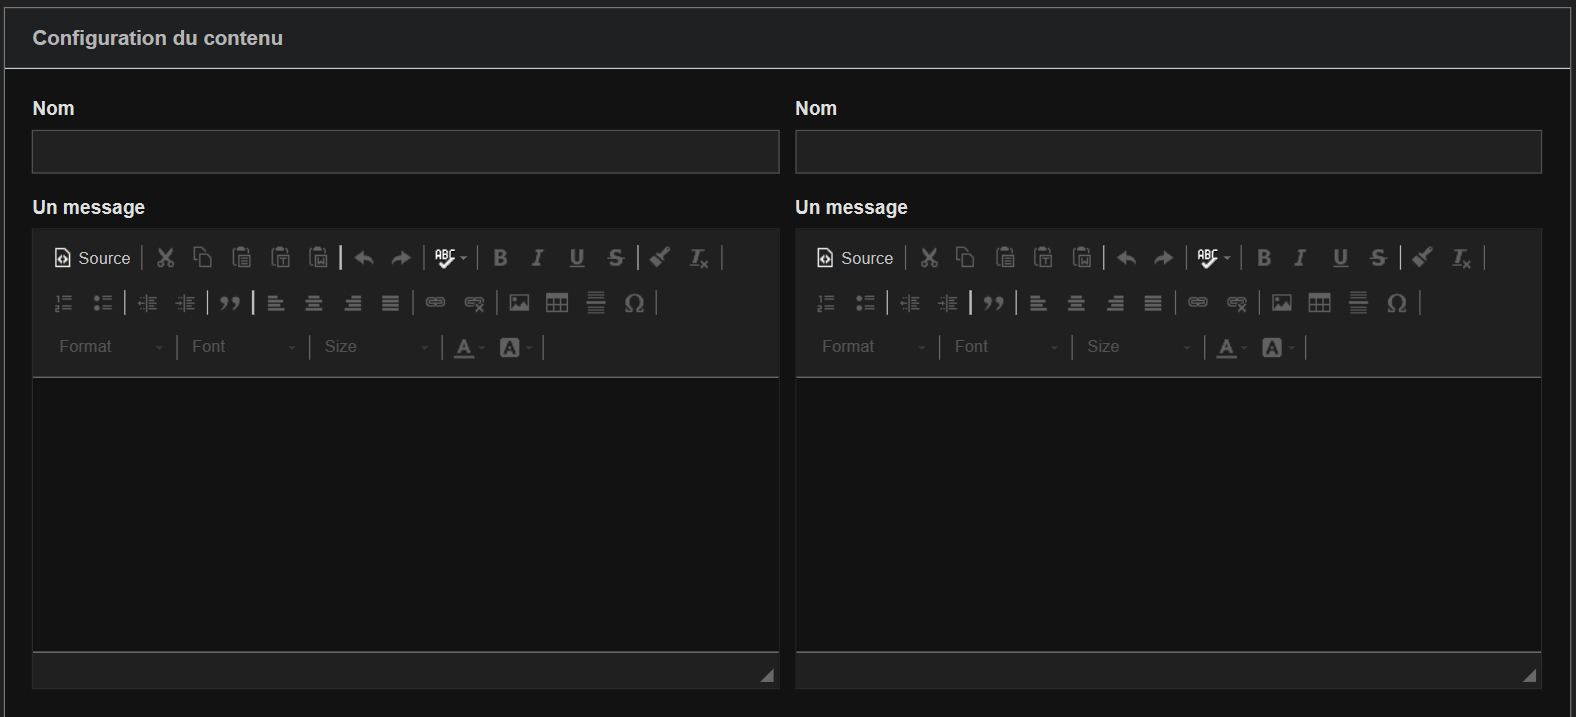Click the undo arrow in the right editor
Viewport: 1576px width, 717px height.
click(x=1126, y=258)
